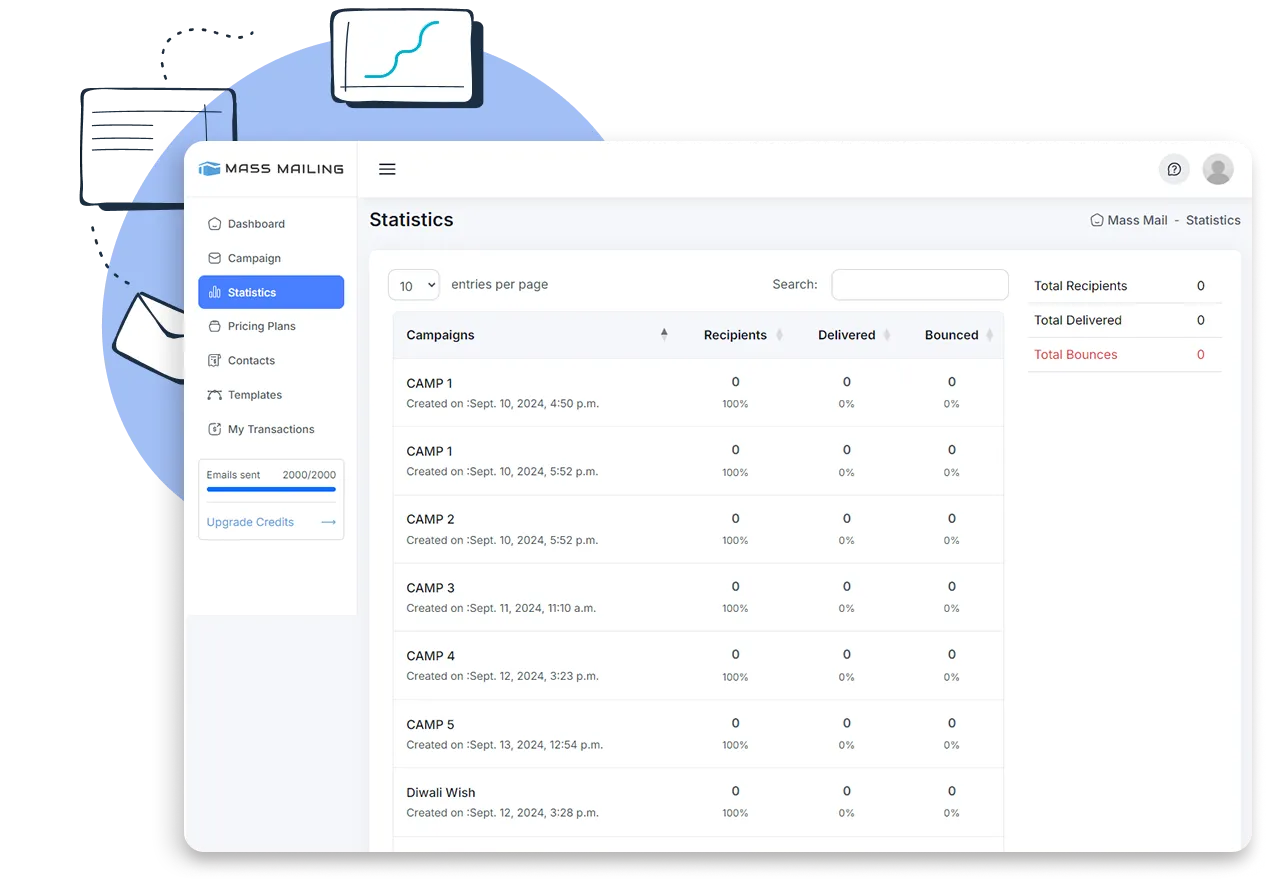
Task: Go to Contacts in the sidebar
Action: pyautogui.click(x=251, y=361)
